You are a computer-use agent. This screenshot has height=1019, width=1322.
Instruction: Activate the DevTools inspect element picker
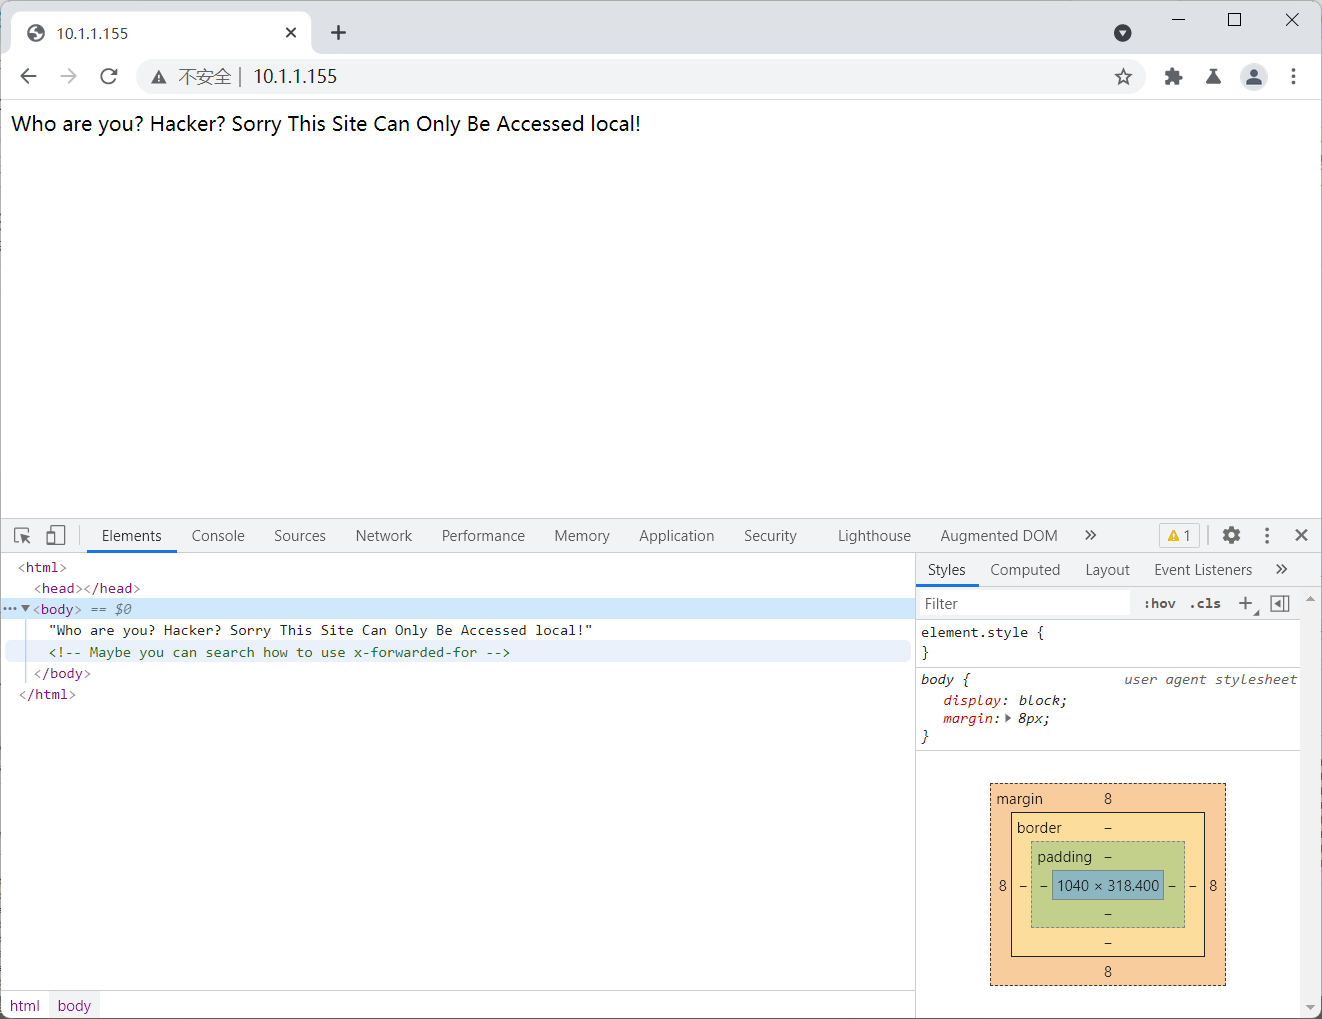click(23, 535)
